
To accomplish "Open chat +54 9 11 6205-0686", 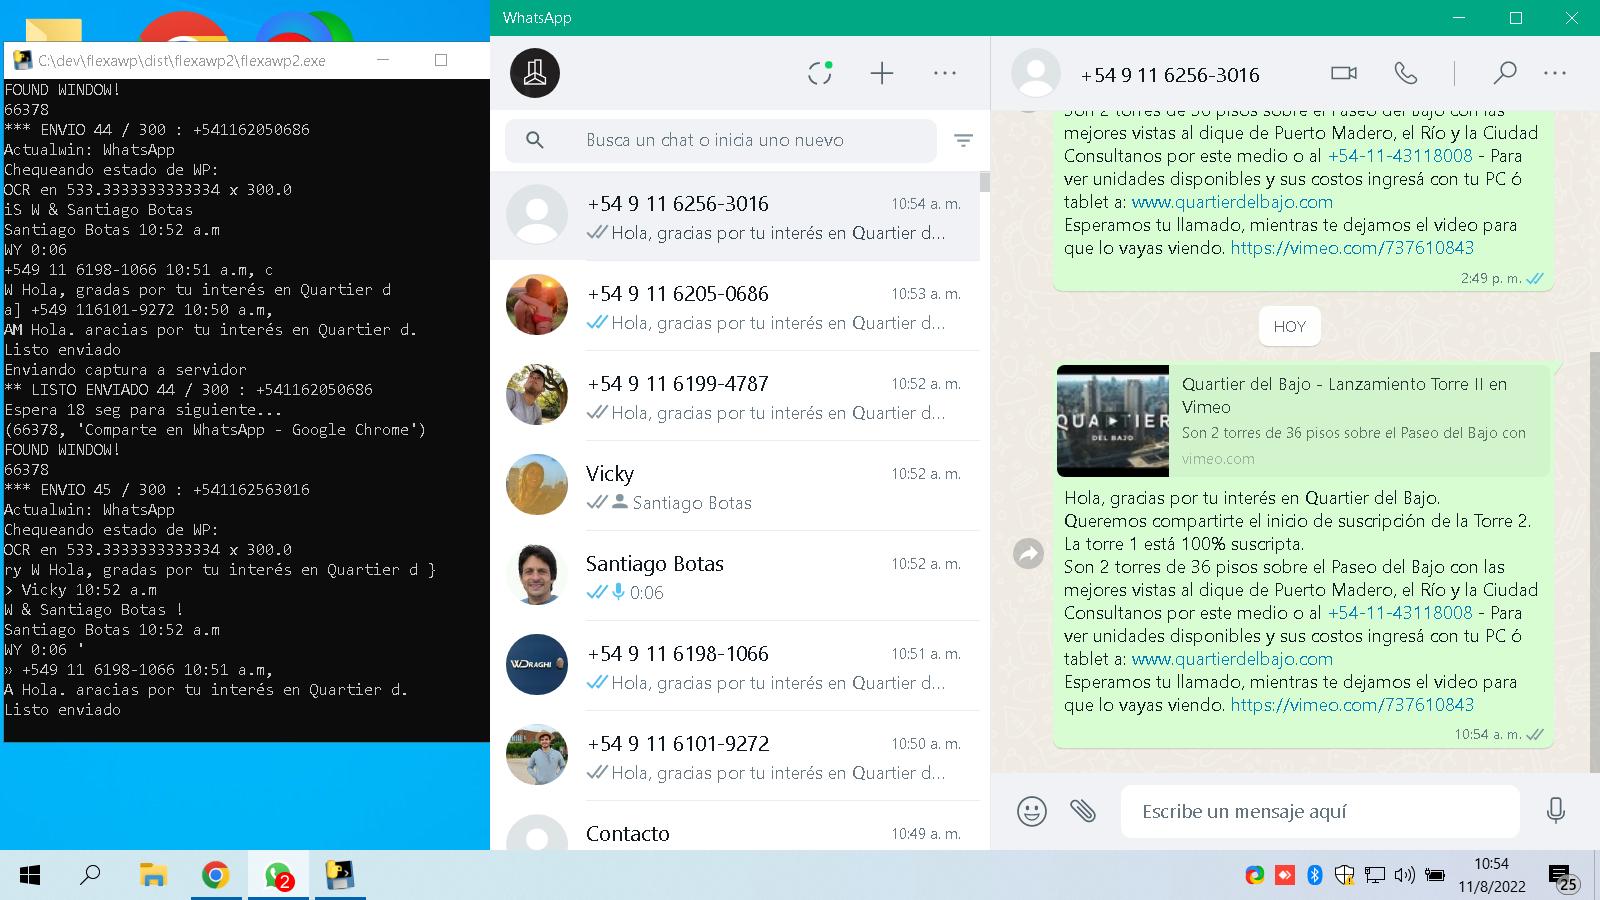I will (735, 306).
